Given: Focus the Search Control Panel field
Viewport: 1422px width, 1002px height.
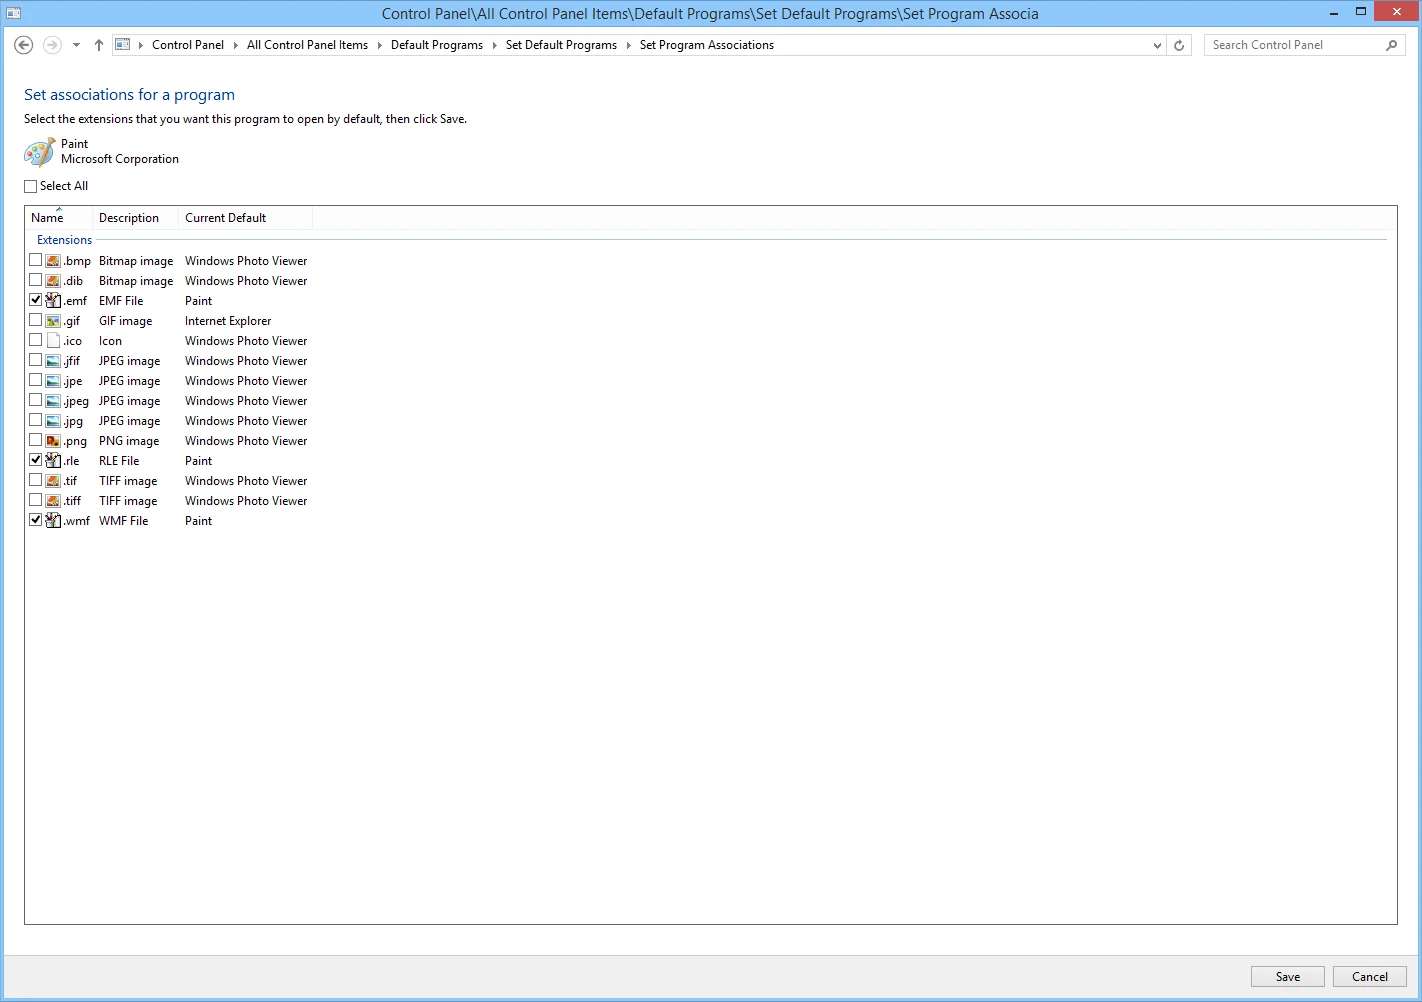Looking at the screenshot, I should pos(1295,45).
